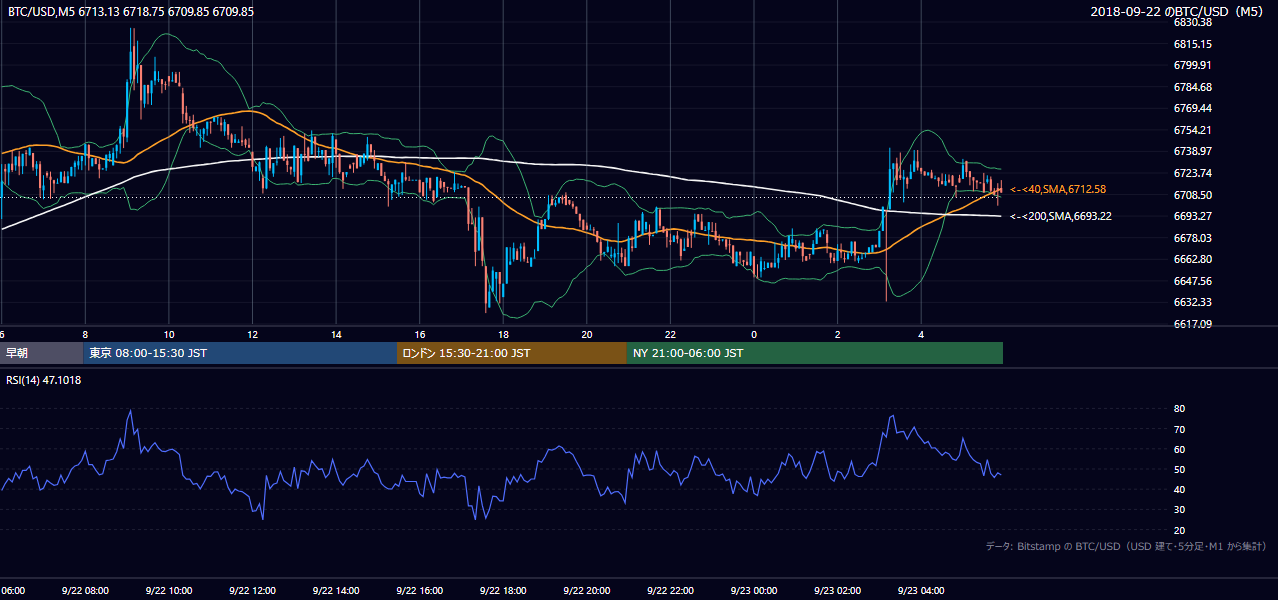Click the 東京 08:00-15:30 JST session bar

click(240, 353)
